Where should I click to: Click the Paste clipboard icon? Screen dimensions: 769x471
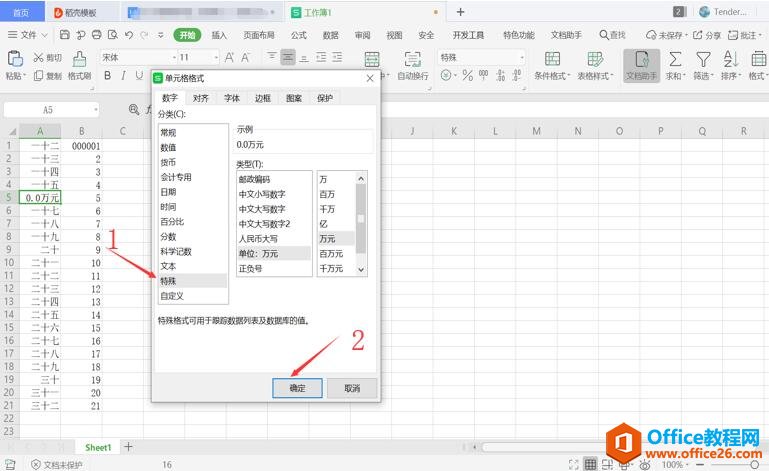point(15,59)
